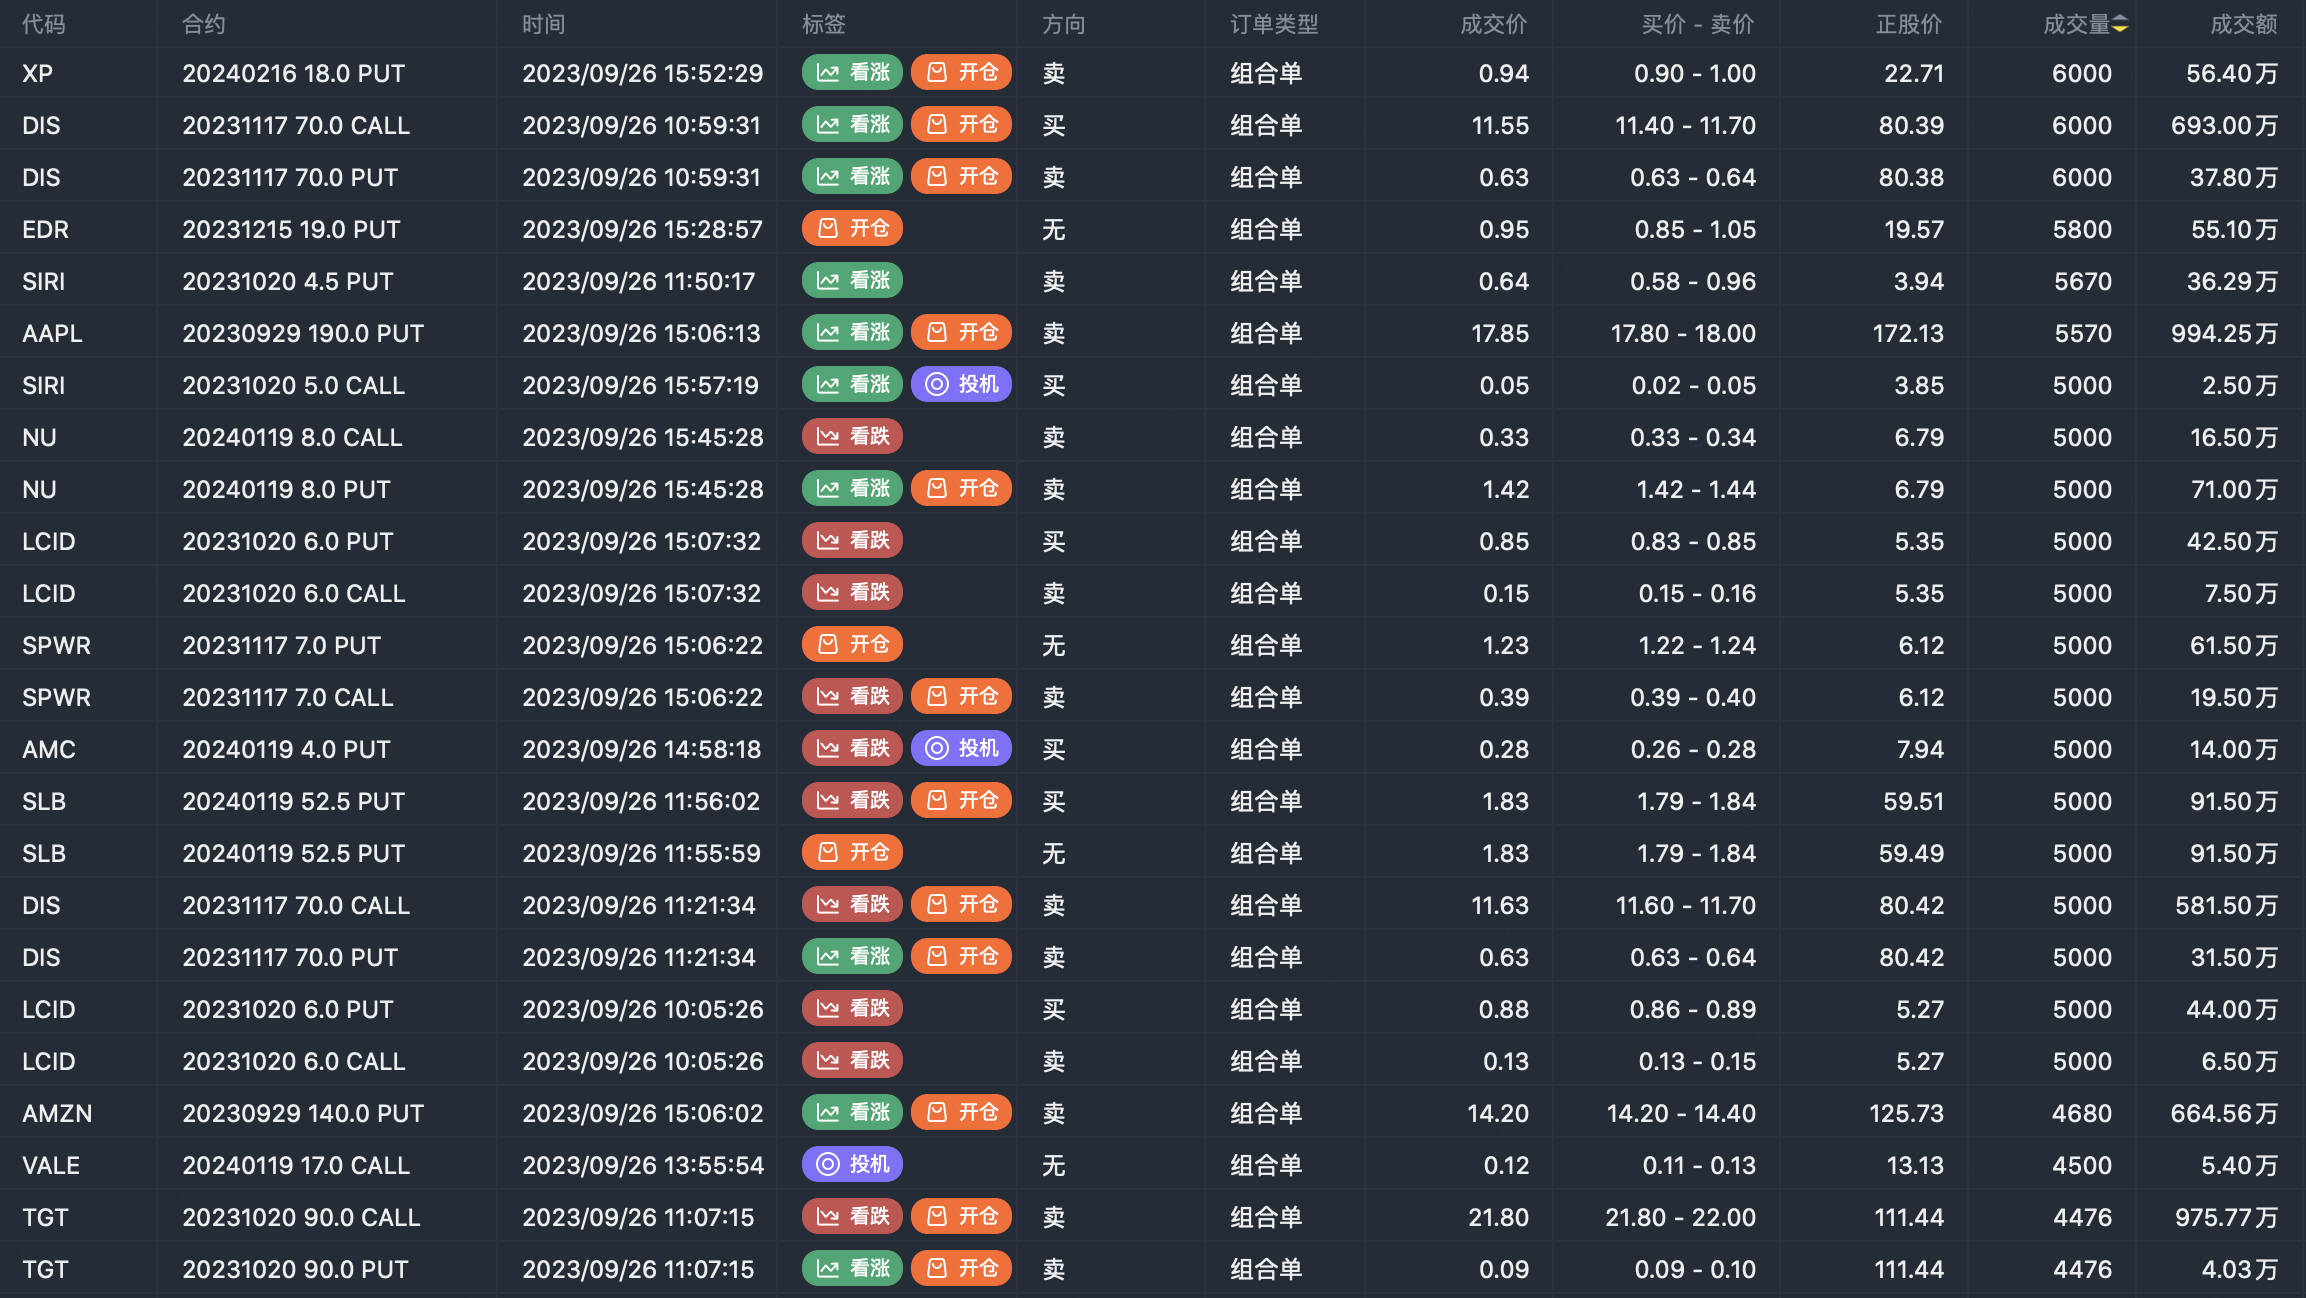
Task: Click the 开仓 tag in the AAPL row
Action: point(961,332)
